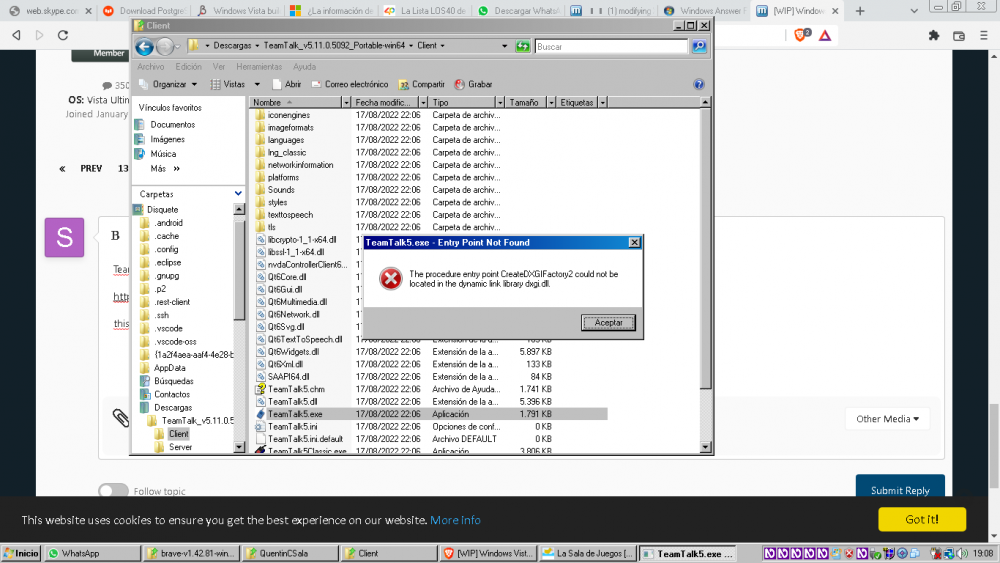
Task: Click the explorer help question mark icon
Action: [699, 85]
